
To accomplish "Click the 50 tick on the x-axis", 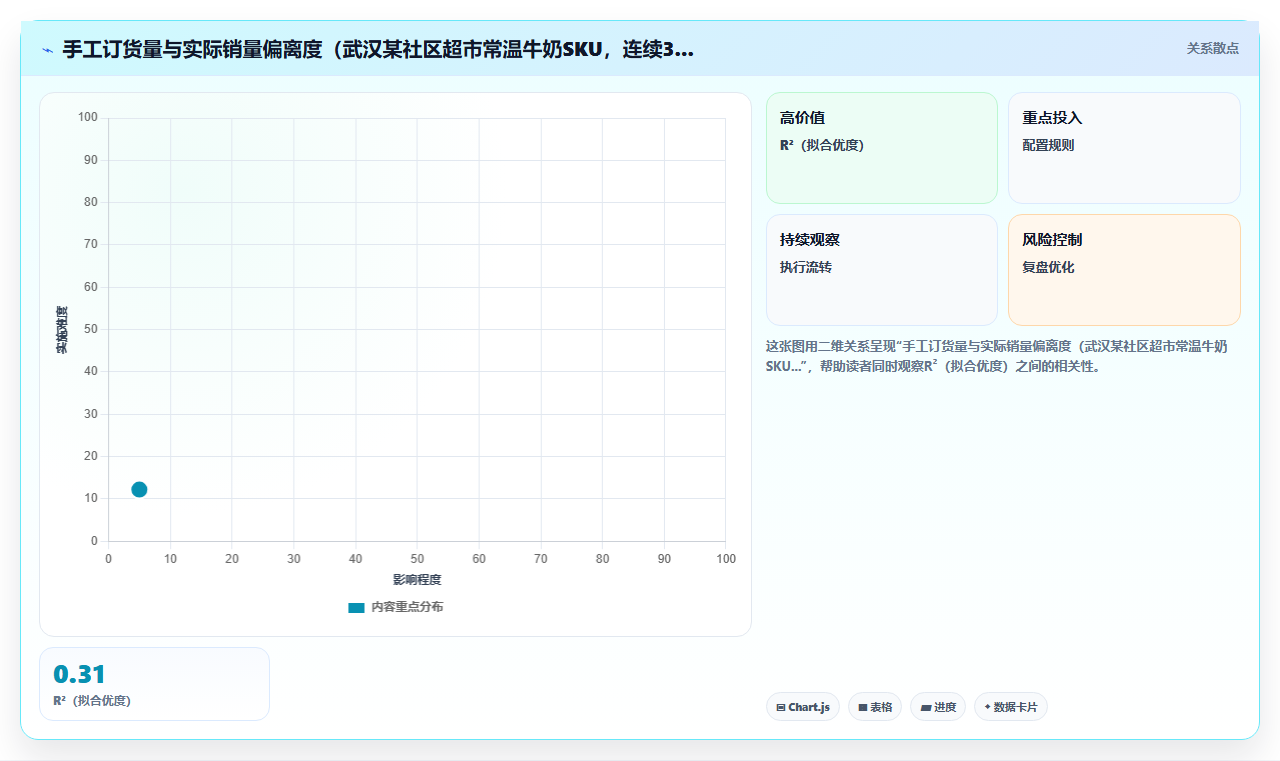I will point(417,559).
